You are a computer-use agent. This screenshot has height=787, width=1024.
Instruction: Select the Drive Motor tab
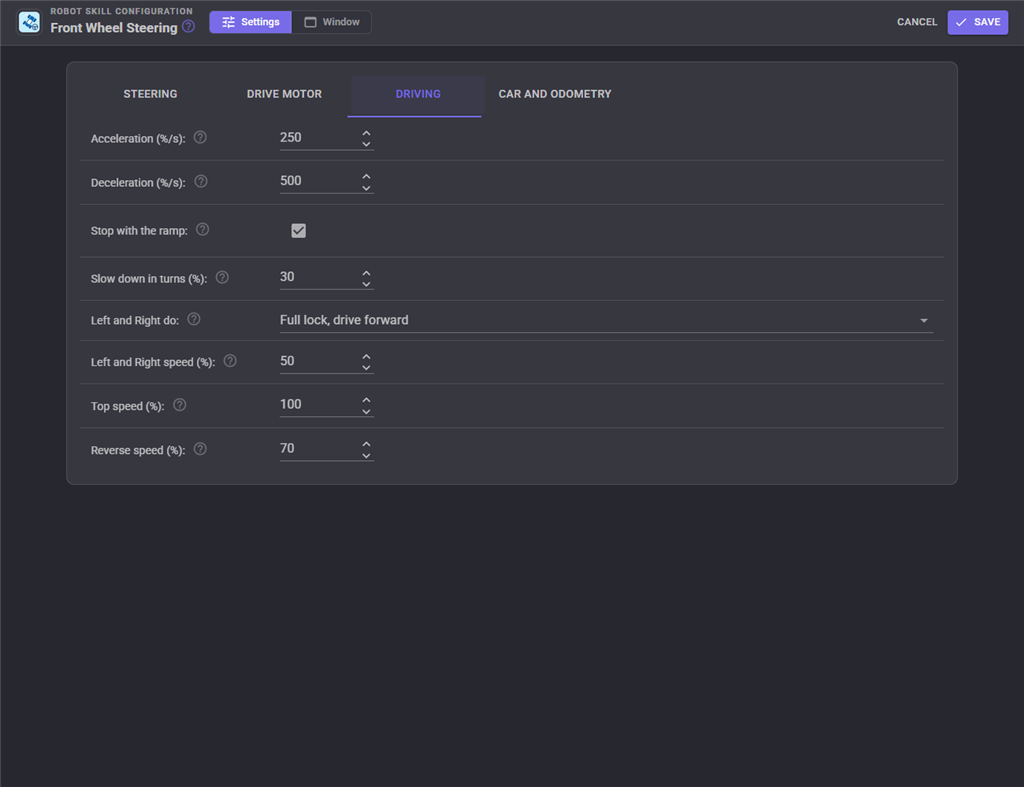point(284,94)
